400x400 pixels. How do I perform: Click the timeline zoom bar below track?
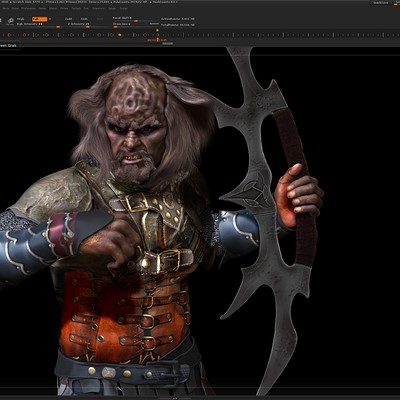click(167, 43)
